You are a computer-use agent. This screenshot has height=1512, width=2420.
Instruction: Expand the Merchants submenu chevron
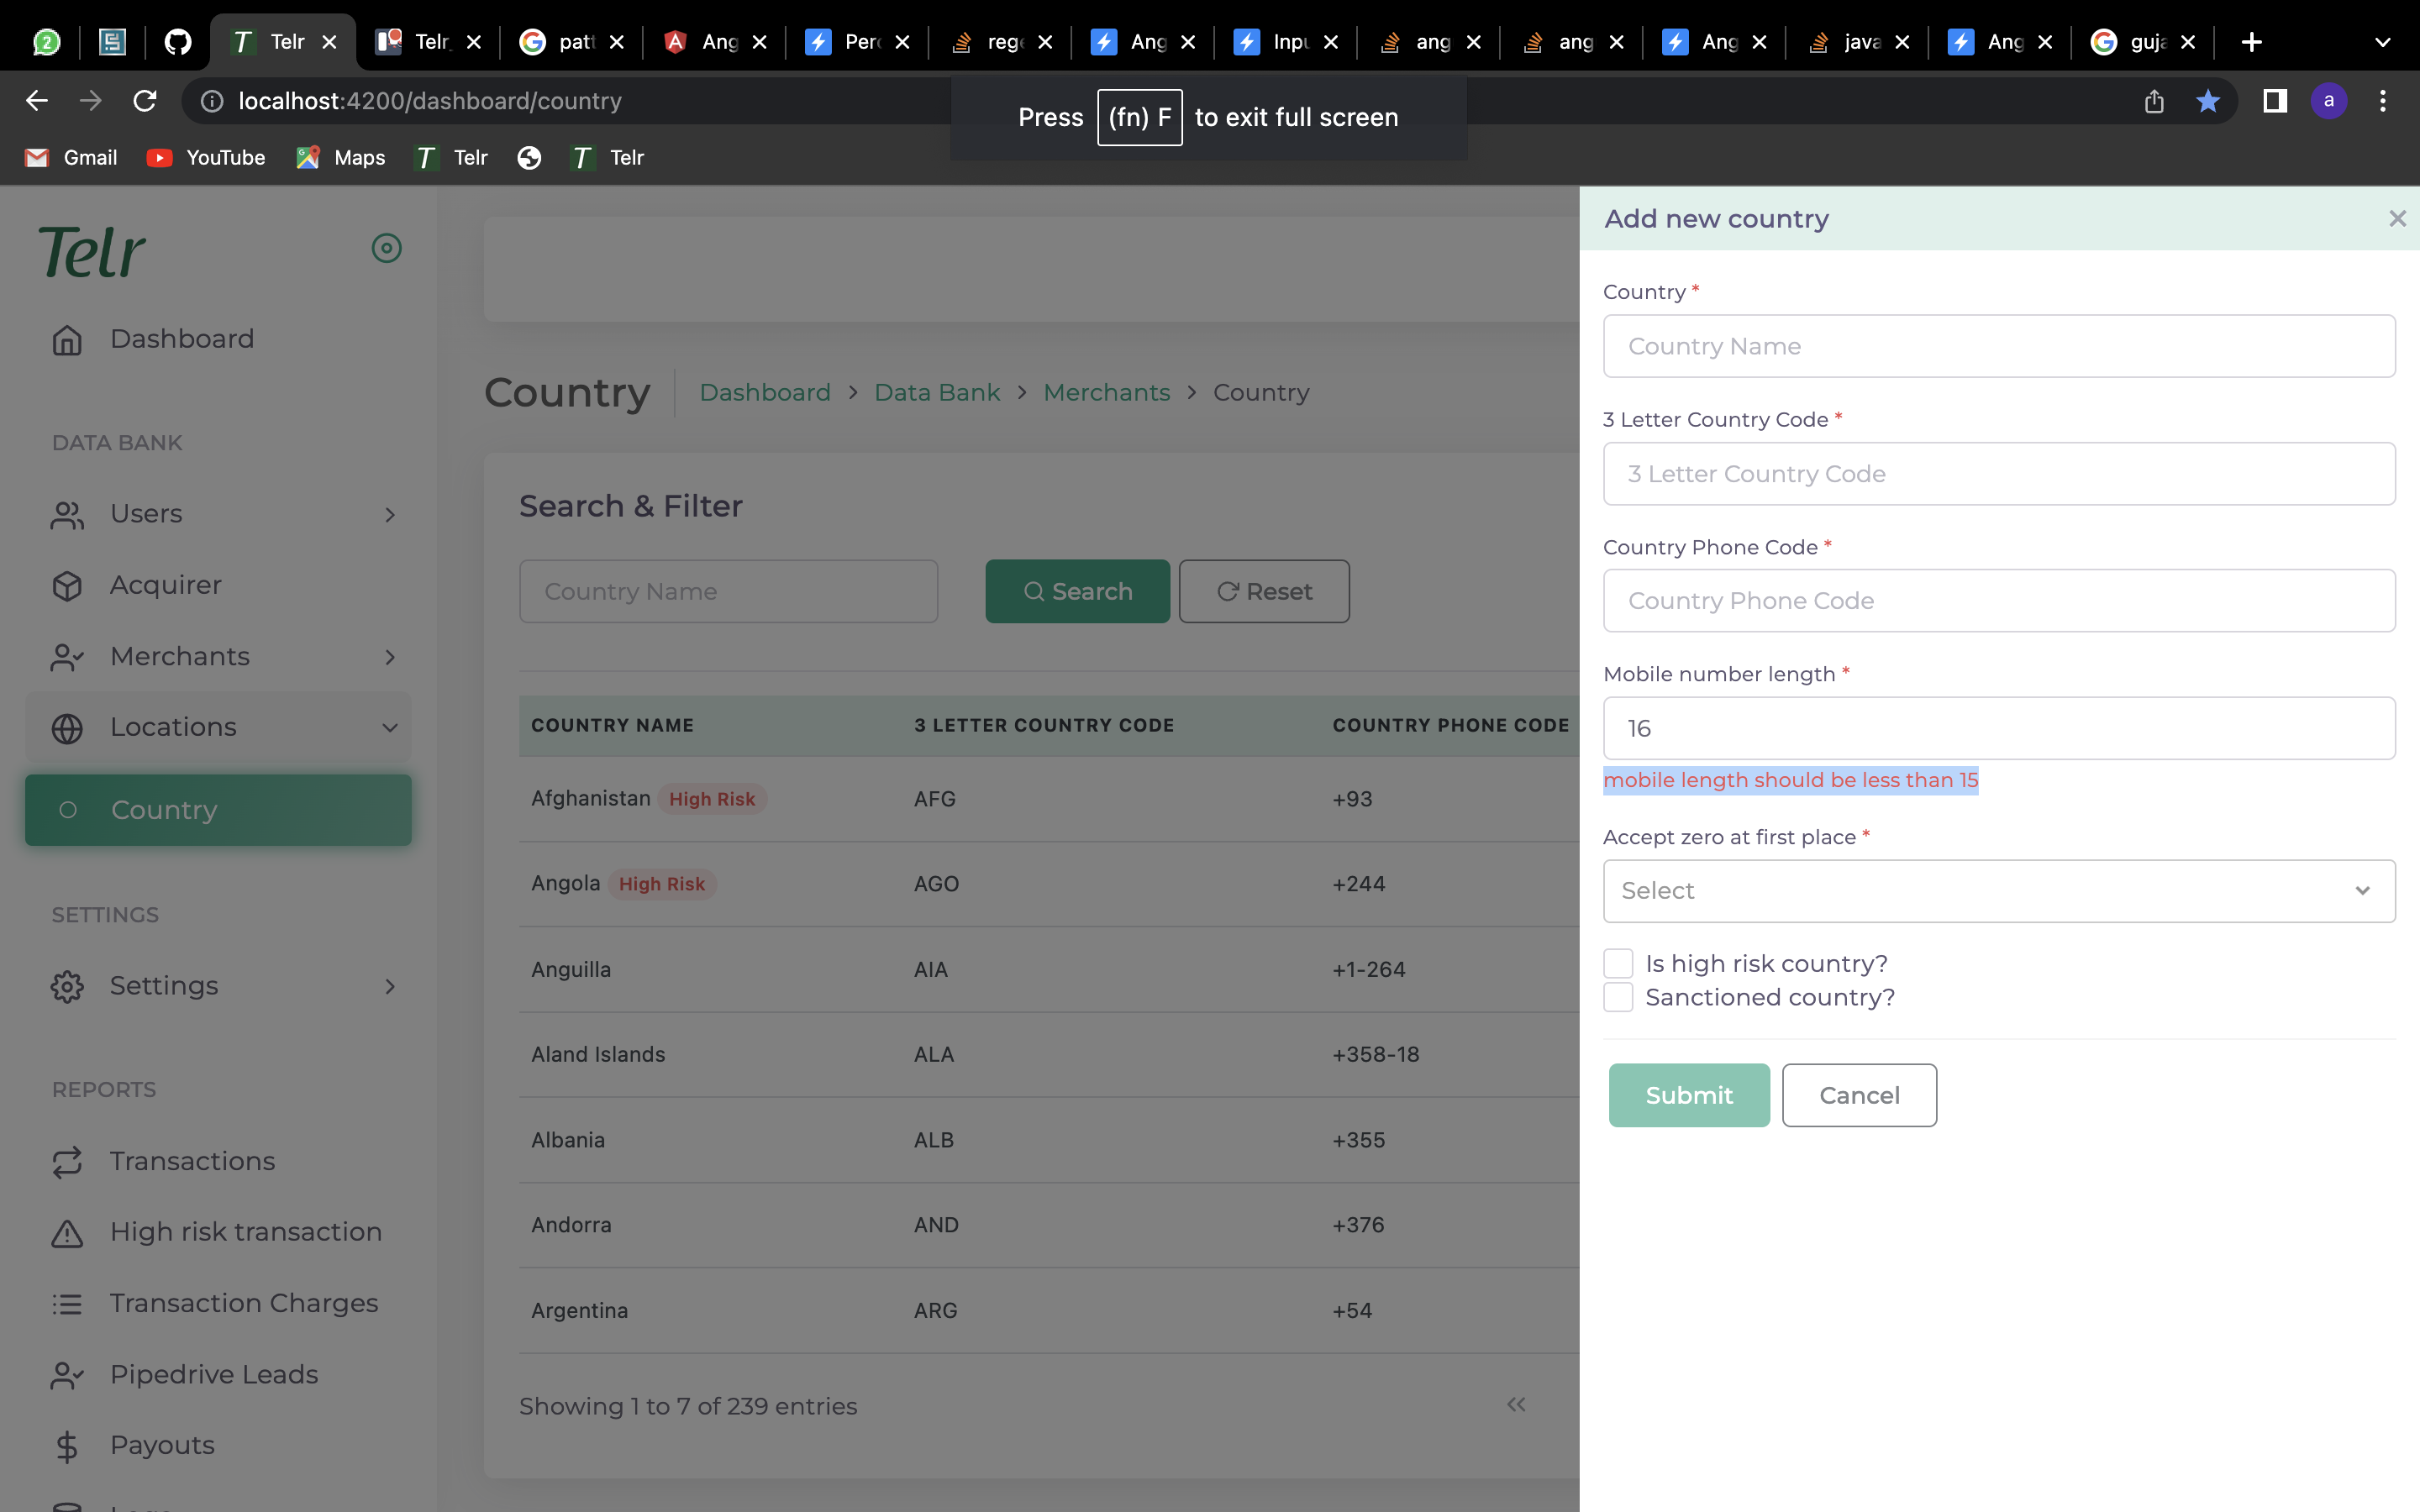pyautogui.click(x=390, y=657)
